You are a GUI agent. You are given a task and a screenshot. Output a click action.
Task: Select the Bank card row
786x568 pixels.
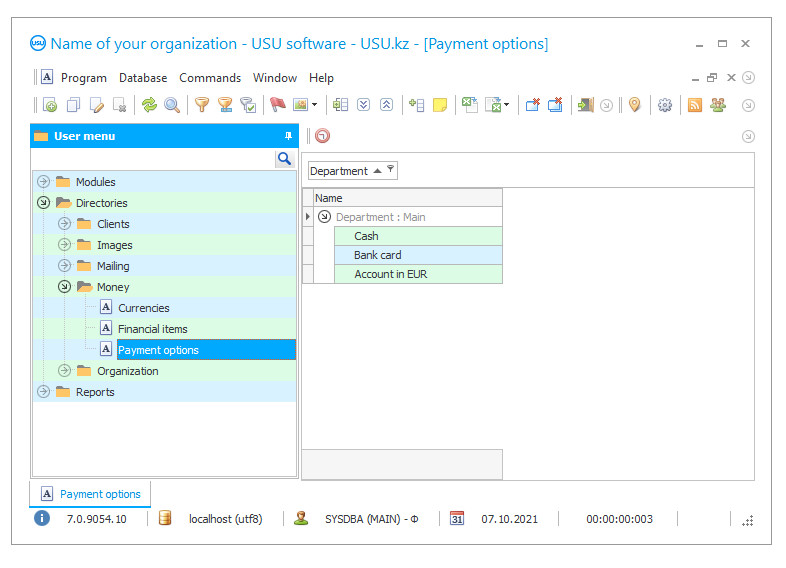(x=418, y=255)
